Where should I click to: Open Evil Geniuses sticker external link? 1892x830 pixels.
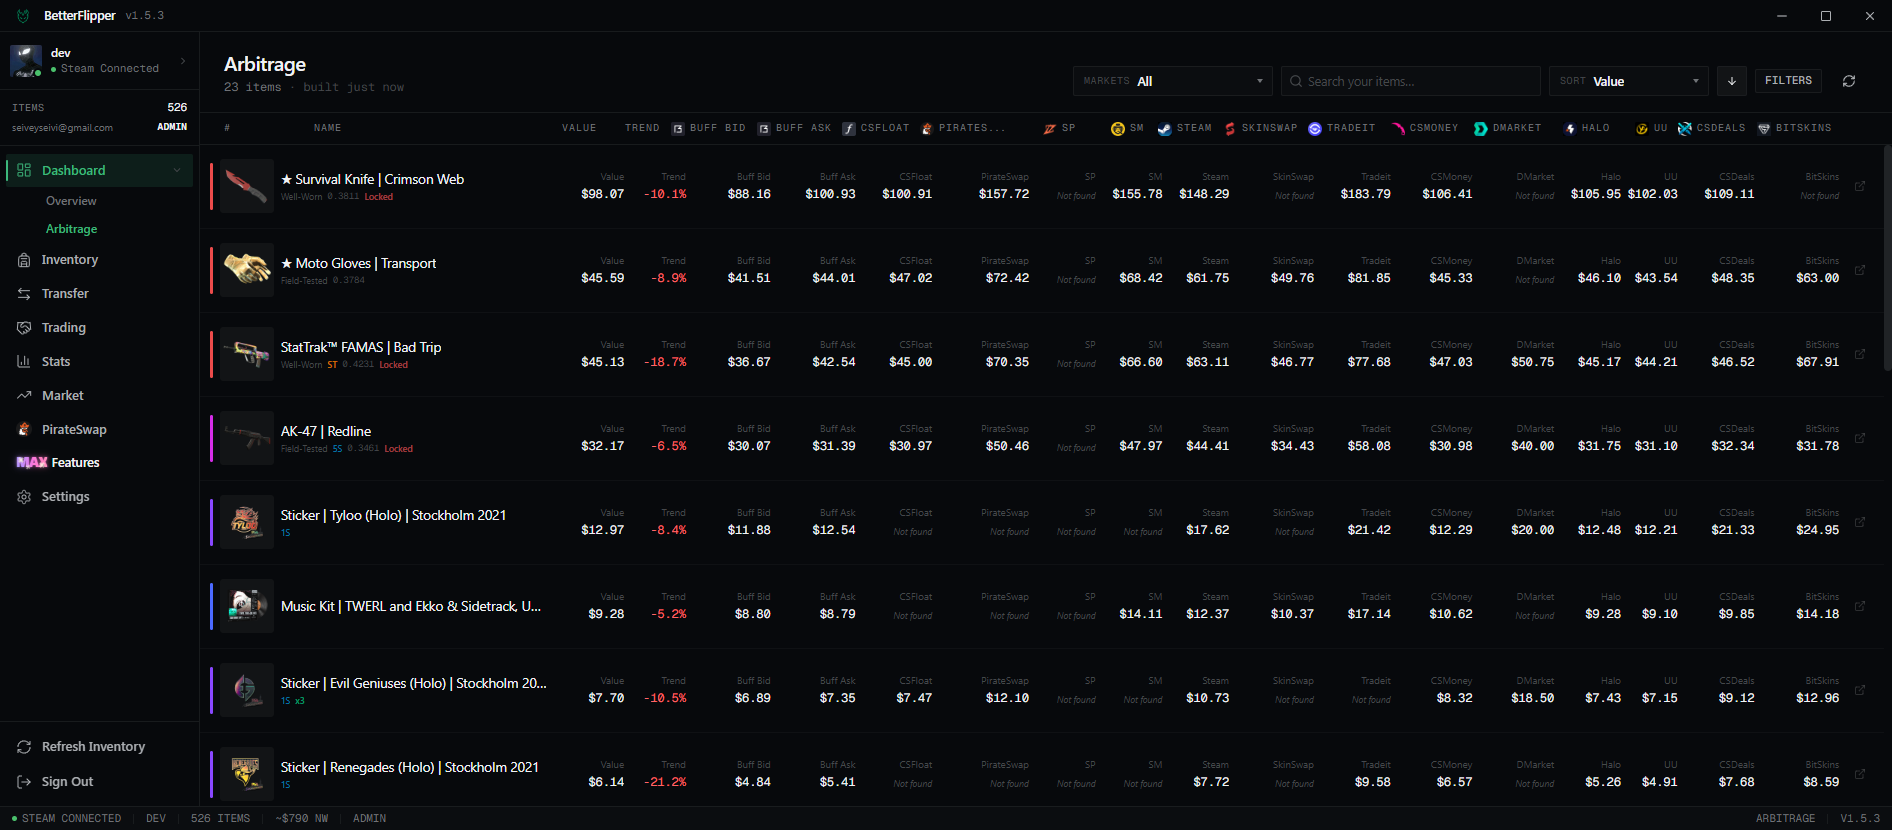[1860, 690]
